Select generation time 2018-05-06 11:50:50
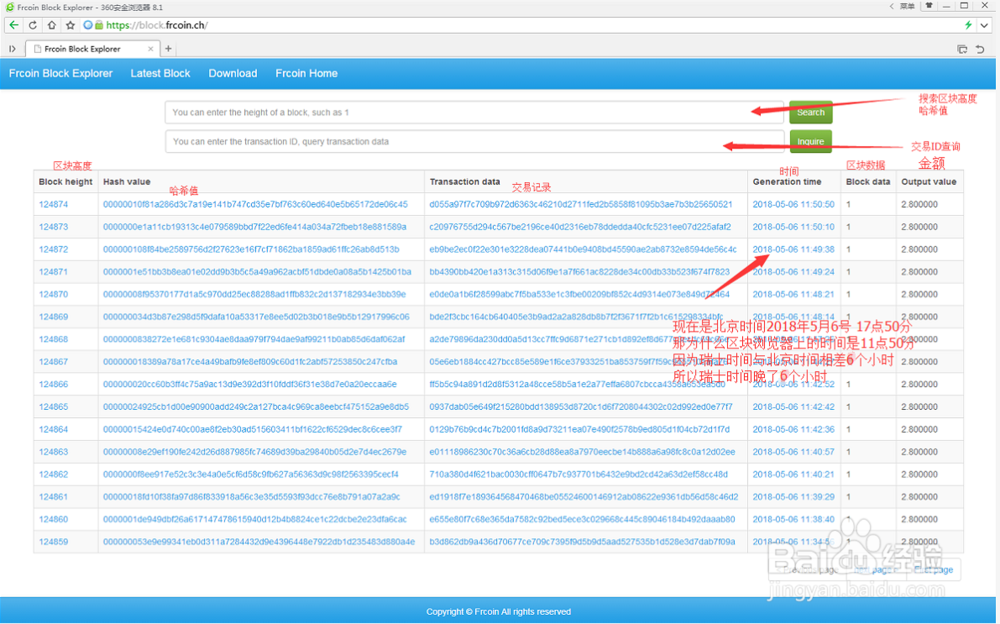1000x624 pixels. point(793,204)
